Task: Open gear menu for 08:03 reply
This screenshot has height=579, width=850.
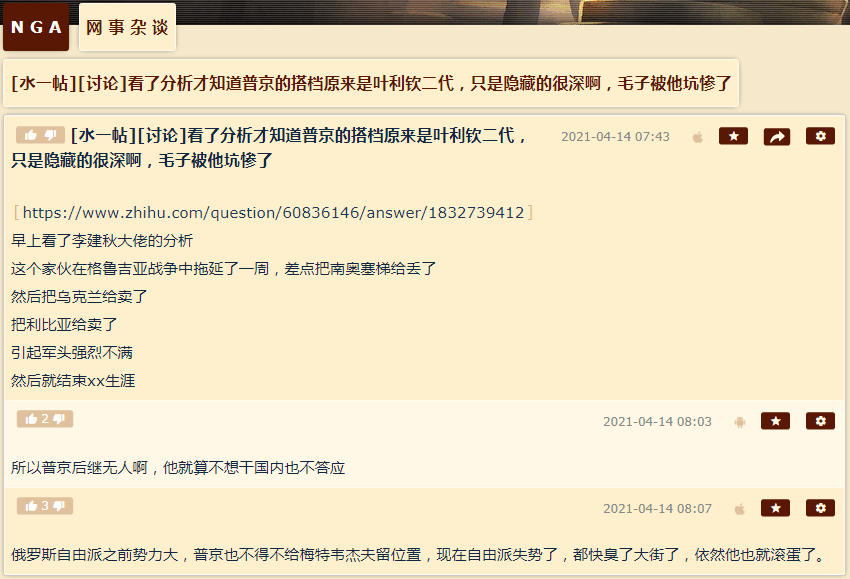Action: tap(820, 421)
